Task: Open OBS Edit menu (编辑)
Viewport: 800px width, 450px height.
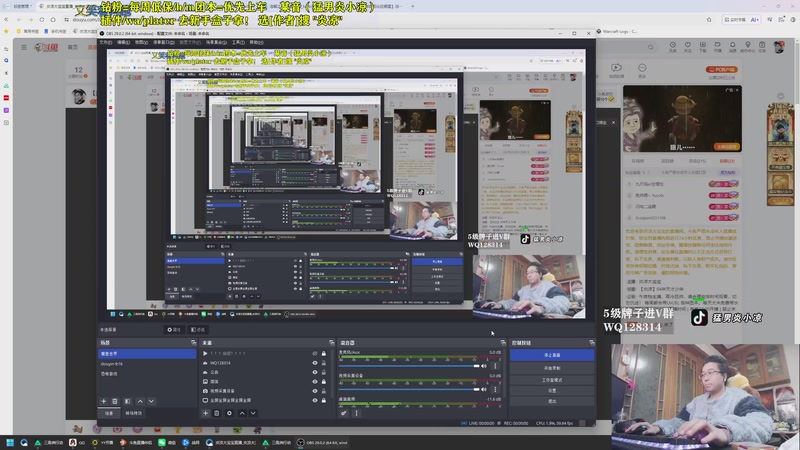Action: [x=123, y=42]
